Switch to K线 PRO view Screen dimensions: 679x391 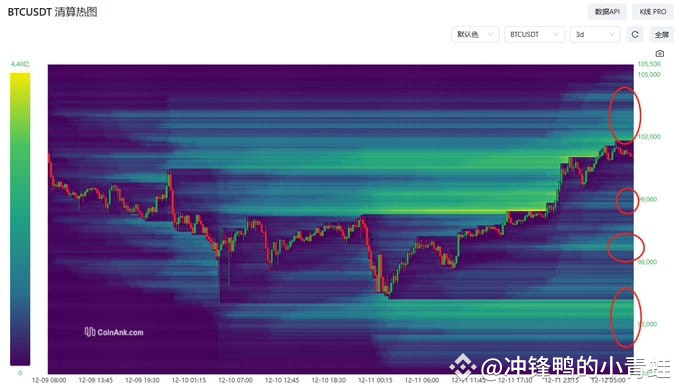pyautogui.click(x=653, y=12)
